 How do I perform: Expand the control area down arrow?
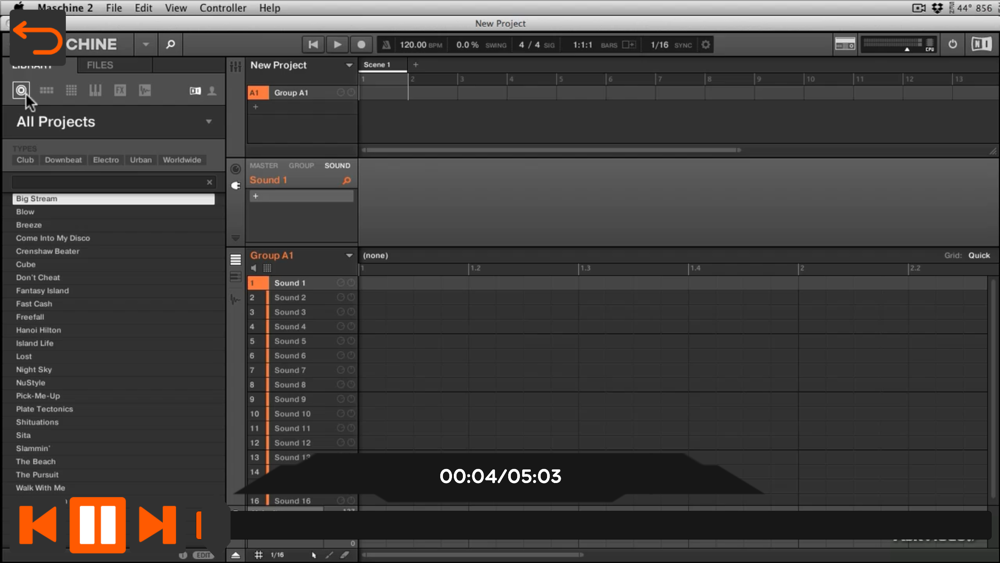coord(235,238)
